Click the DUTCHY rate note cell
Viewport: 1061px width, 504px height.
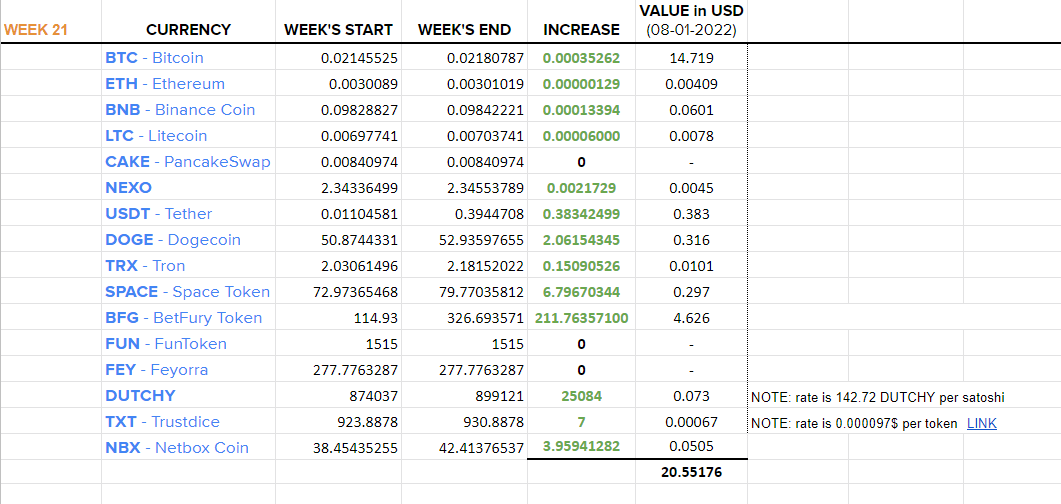click(878, 397)
